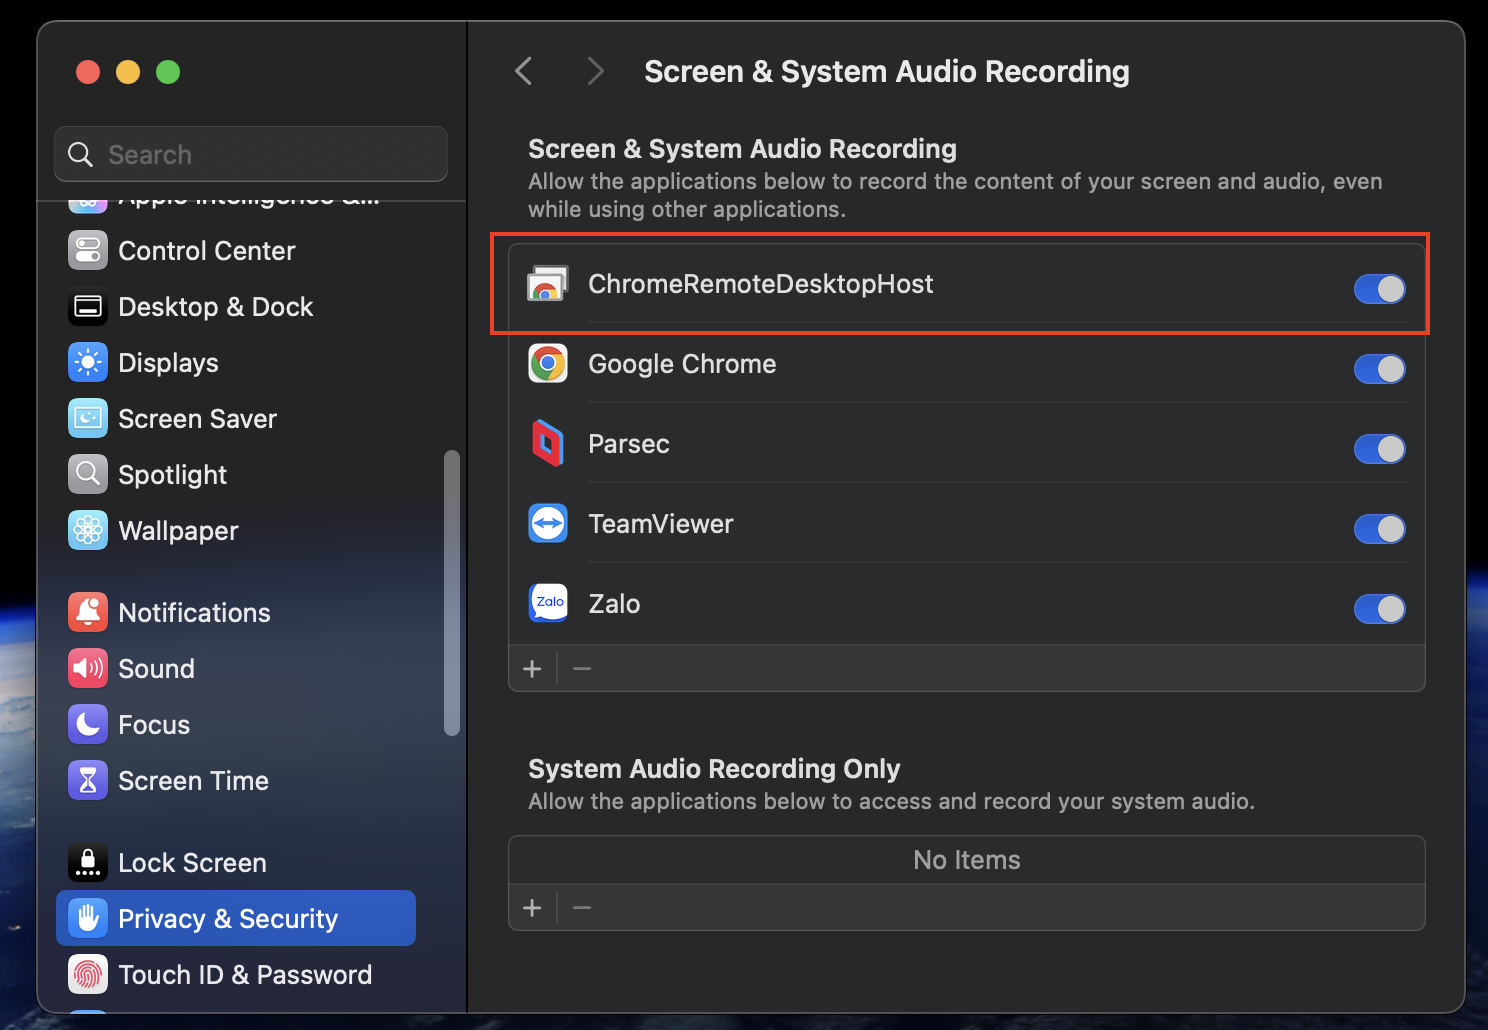This screenshot has height=1030, width=1488.
Task: Select the Parsec row label
Action: point(629,444)
